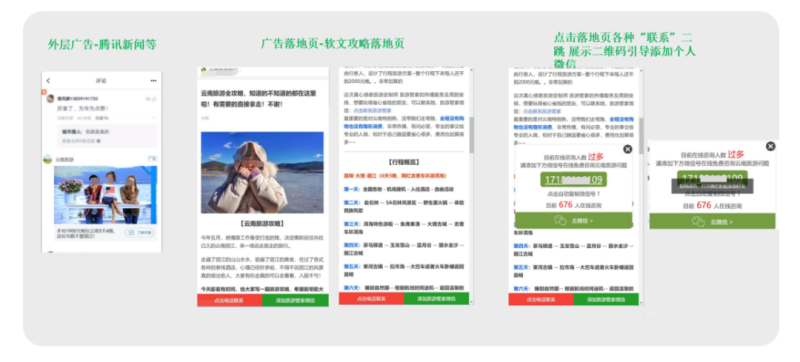Viewport: 800px width, 362px height.
Task: Click the WeChat logo in the standalone popup
Action: [698, 221]
